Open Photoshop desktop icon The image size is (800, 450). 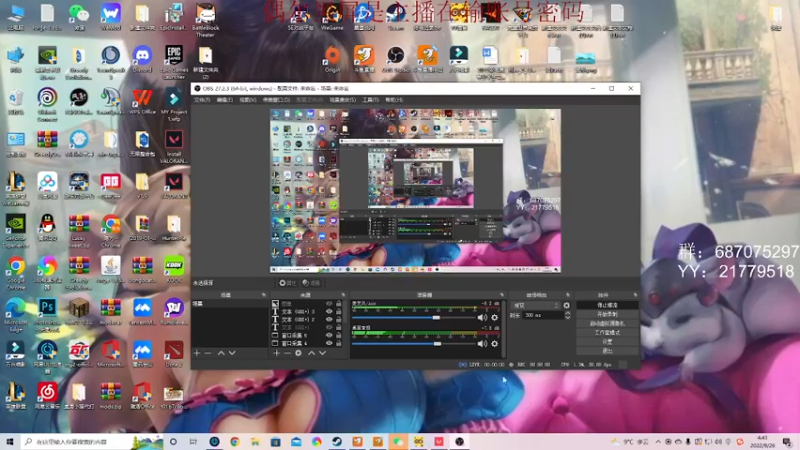click(47, 315)
